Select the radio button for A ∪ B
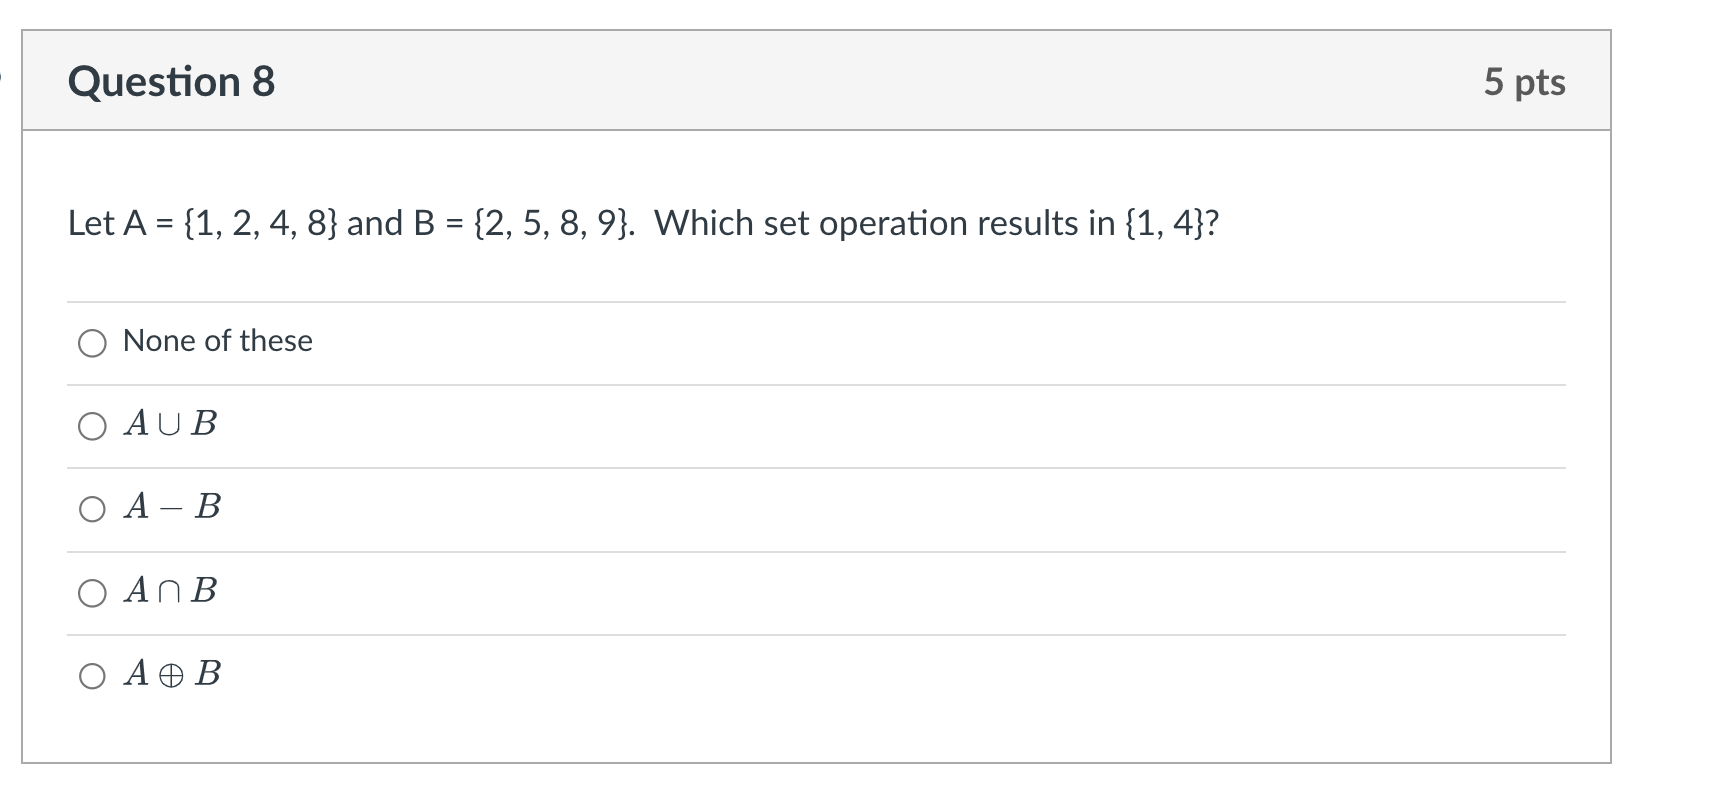Image resolution: width=1720 pixels, height=808 pixels. click(x=93, y=426)
